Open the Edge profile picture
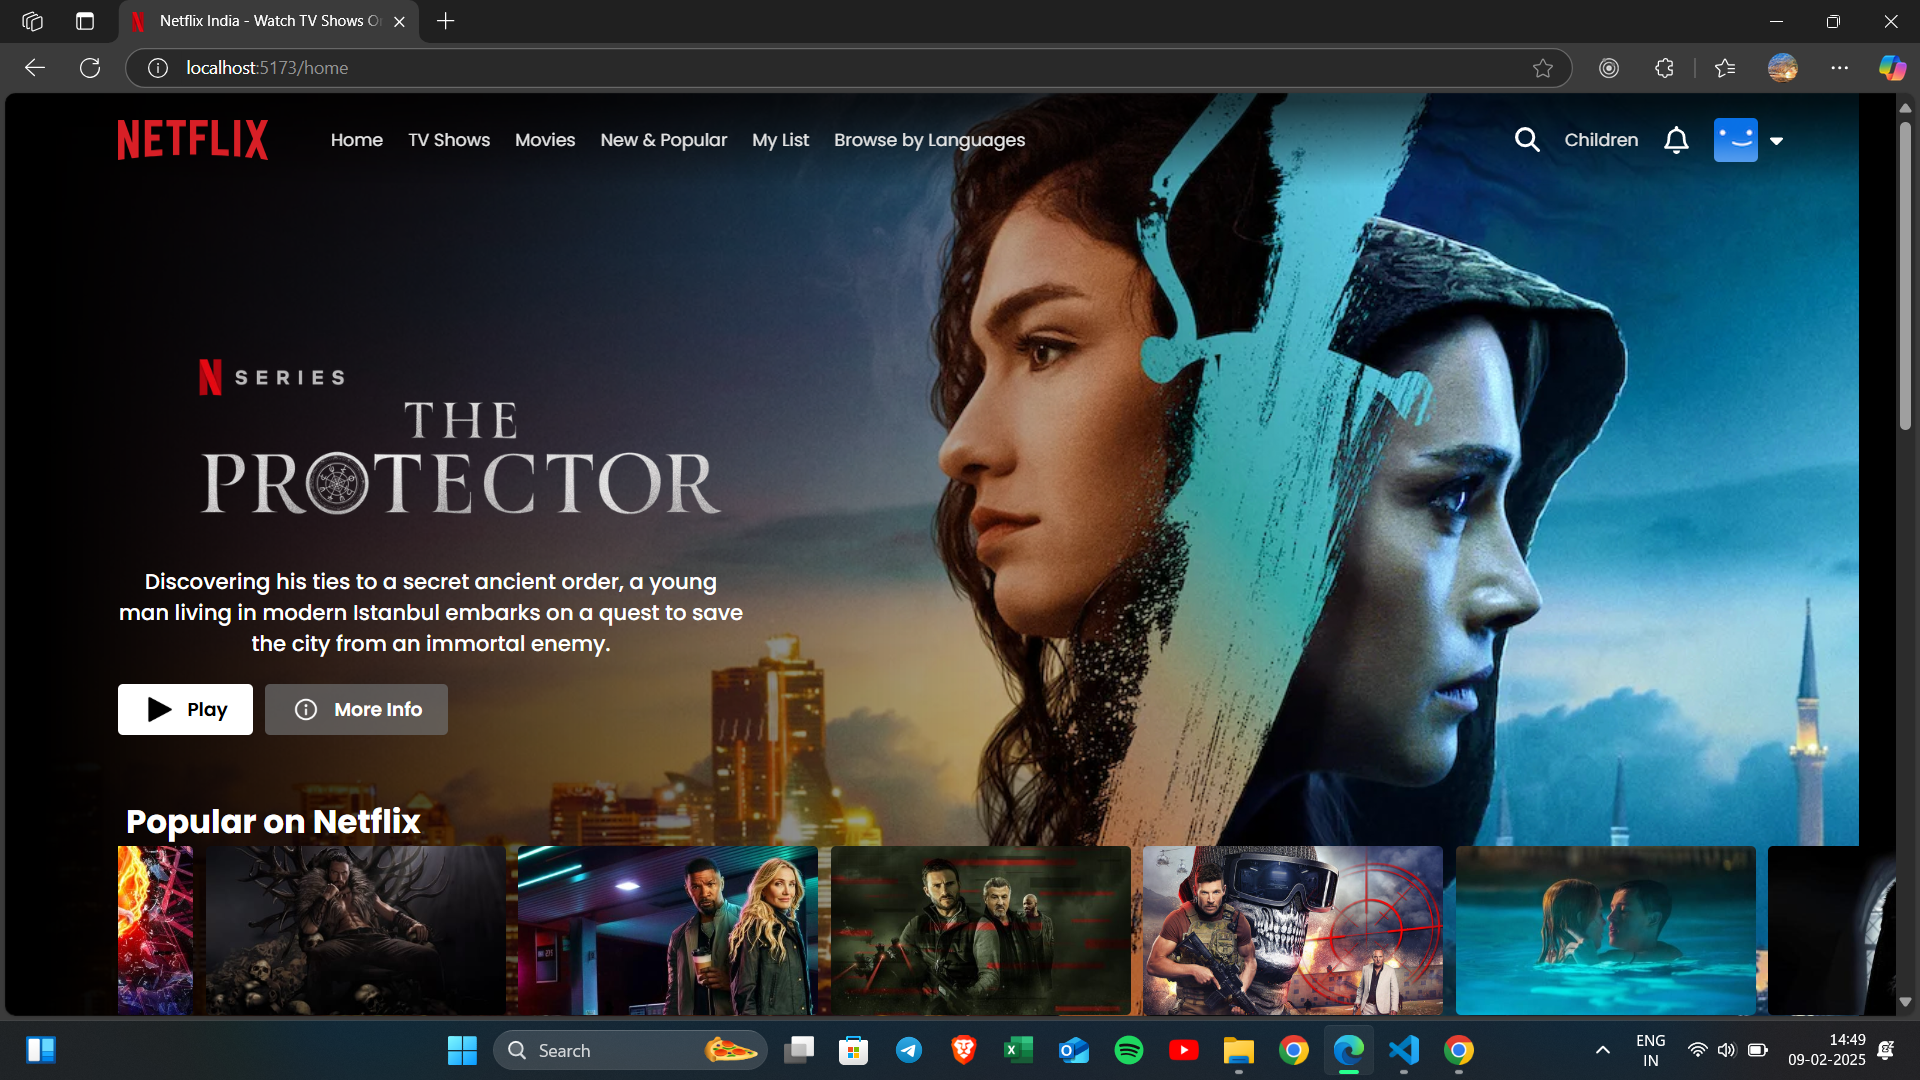This screenshot has width=1920, height=1080. point(1783,68)
